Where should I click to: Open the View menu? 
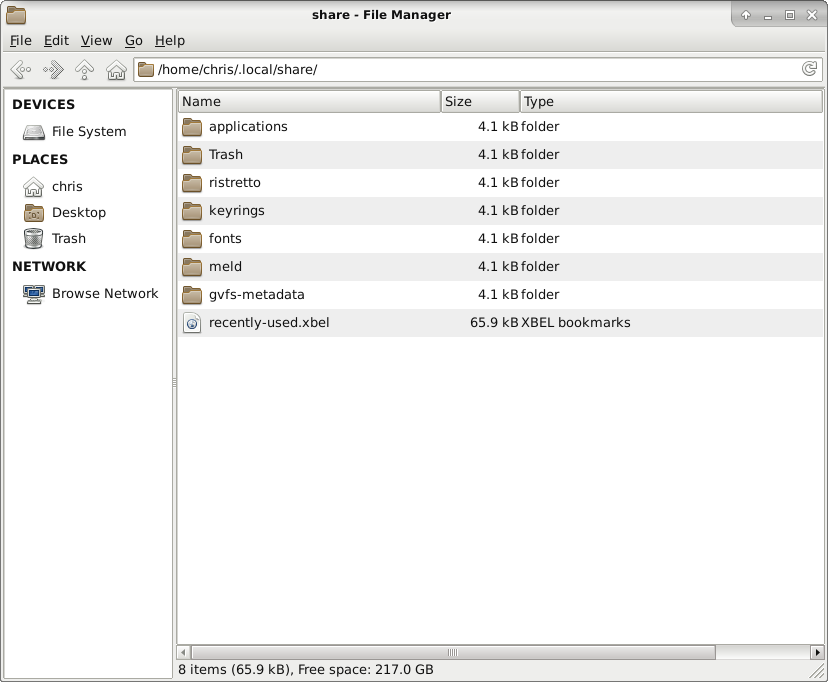pyautogui.click(x=96, y=41)
